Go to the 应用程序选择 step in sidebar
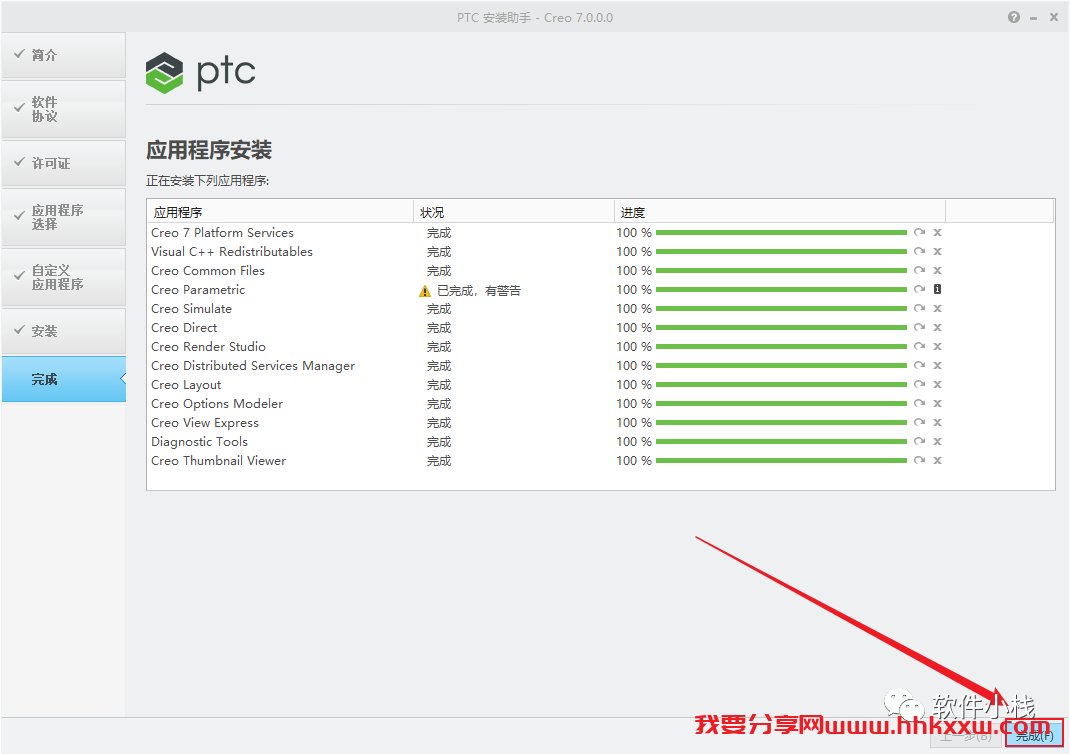Viewport: 1070px width, 754px height. tap(63, 217)
